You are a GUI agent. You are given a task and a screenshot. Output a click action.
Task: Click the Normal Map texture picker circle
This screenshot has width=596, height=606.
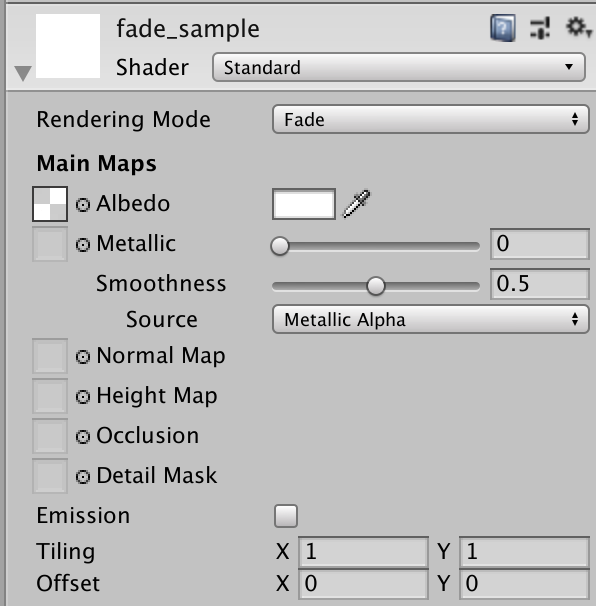click(83, 357)
